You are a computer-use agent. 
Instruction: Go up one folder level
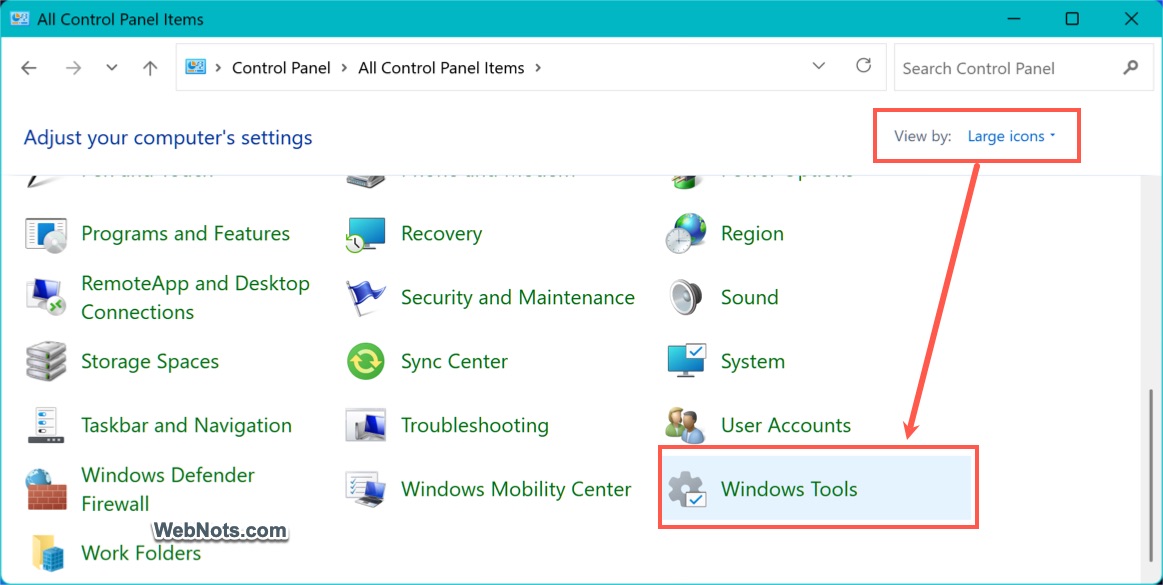coord(151,68)
